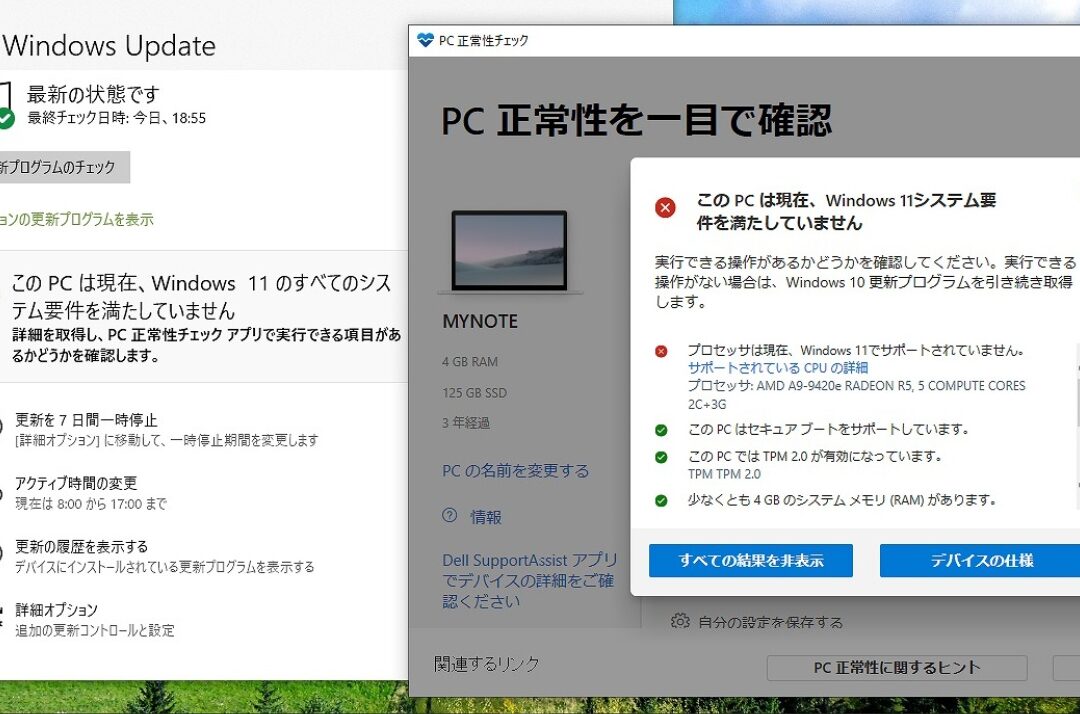Click the PC 正常性チェック window title text
Screen dimensions: 1080x714
coord(484,41)
